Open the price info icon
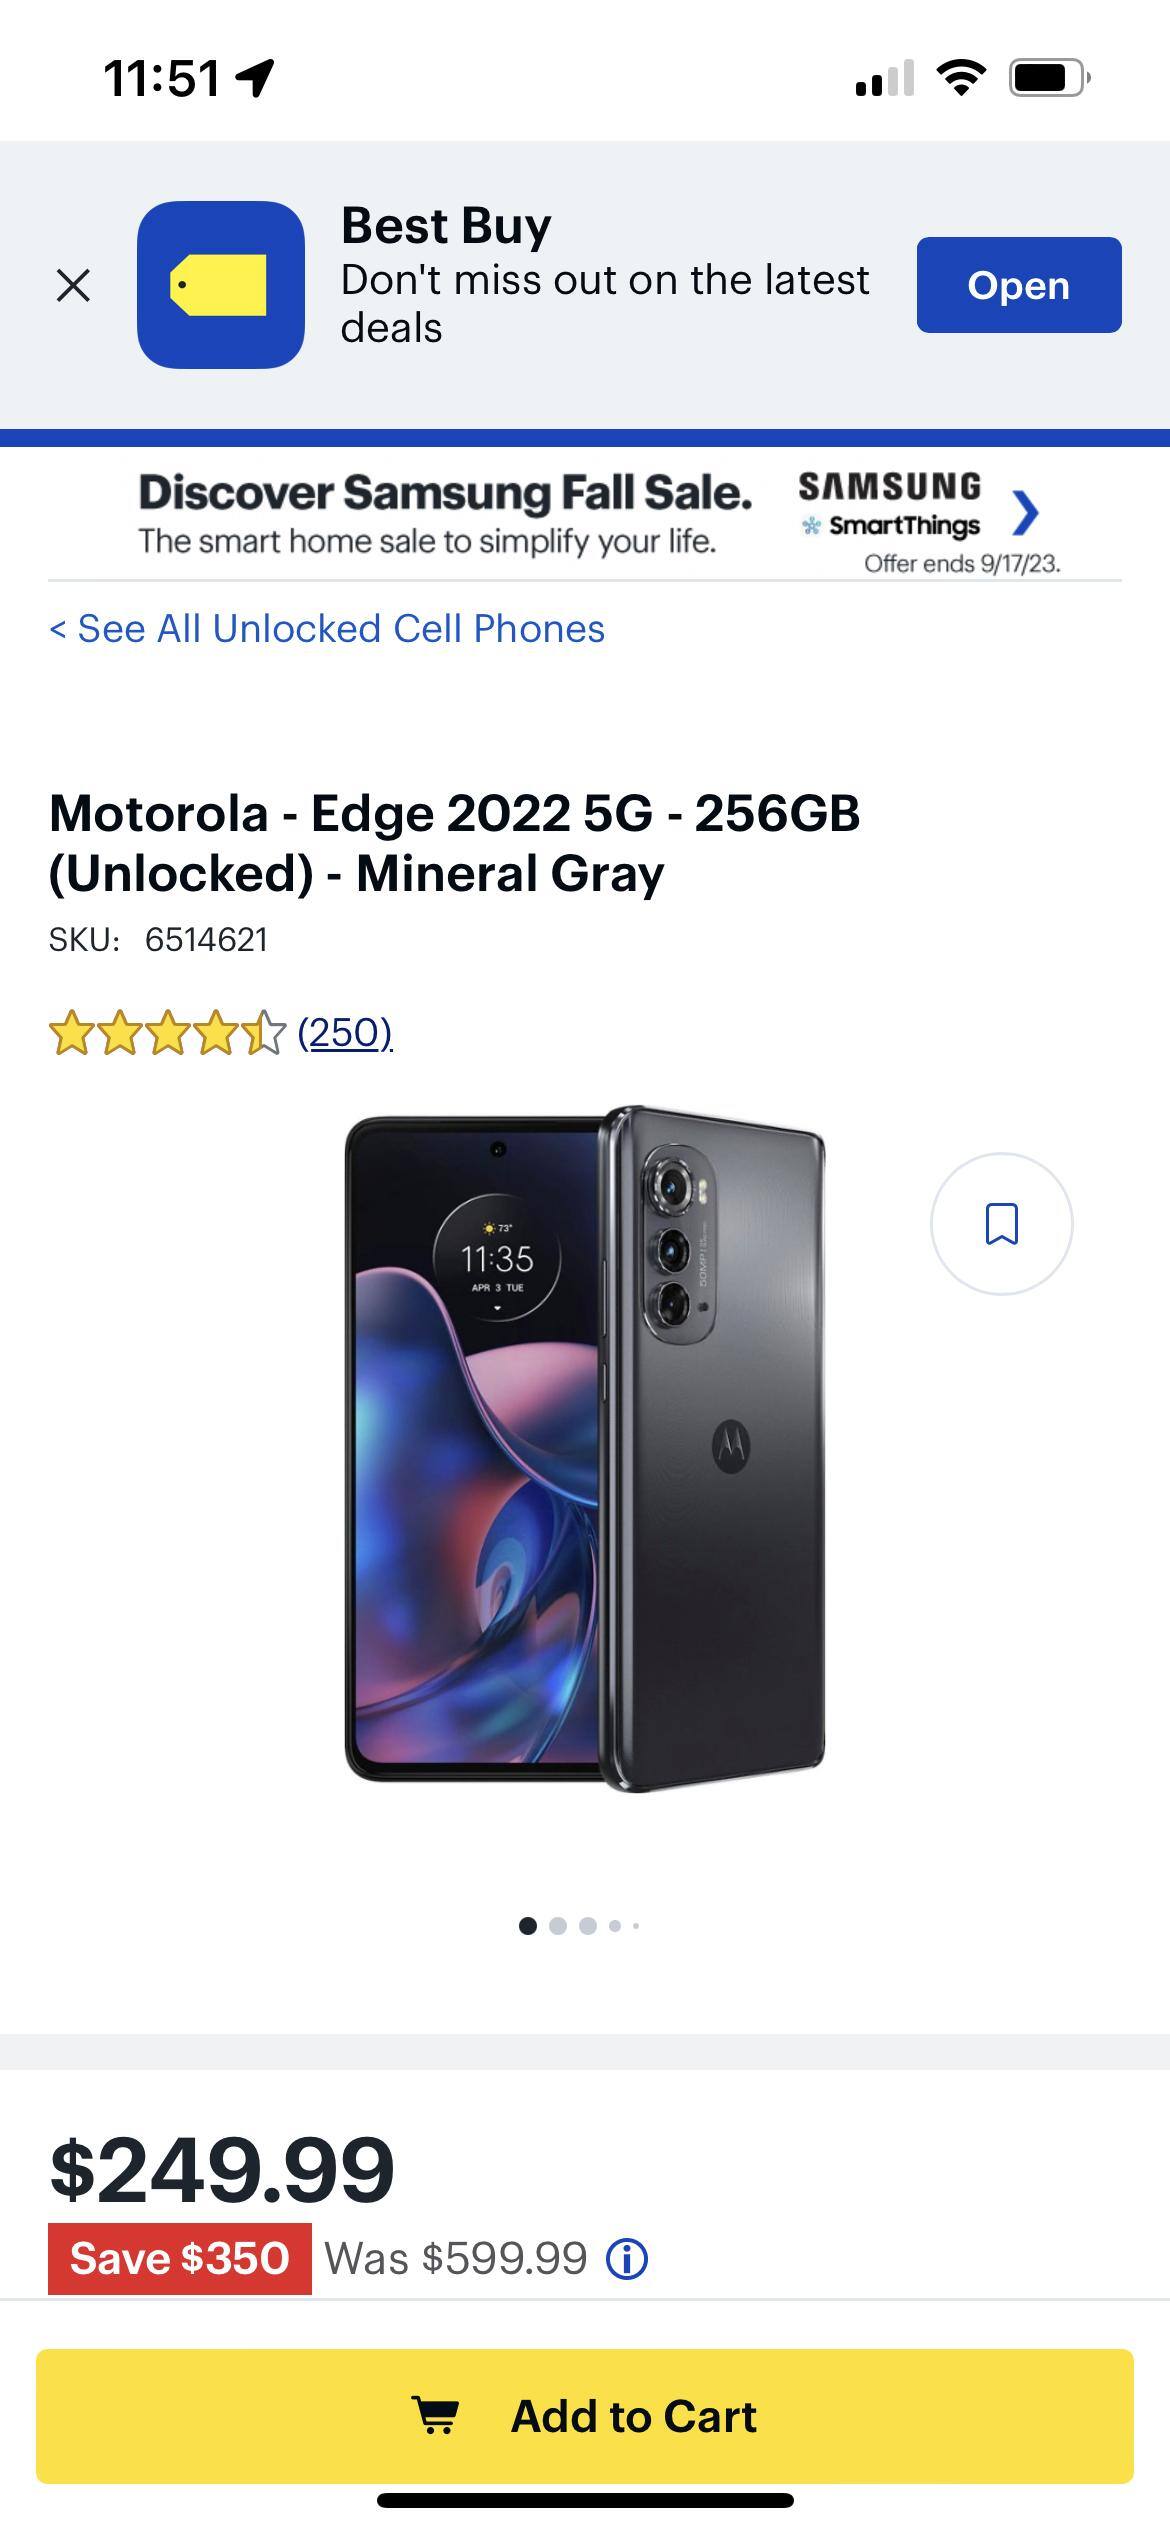Screen dimensions: 1170x2532 coord(627,2259)
